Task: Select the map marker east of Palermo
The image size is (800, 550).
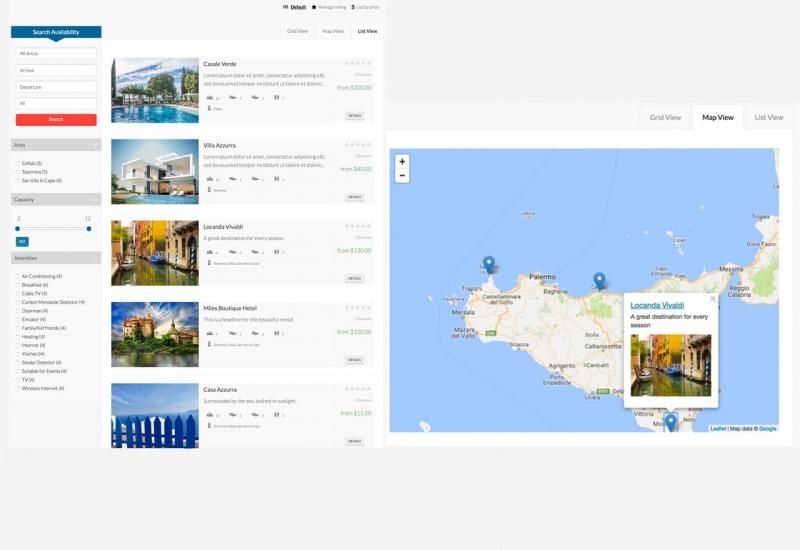Action: 599,281
